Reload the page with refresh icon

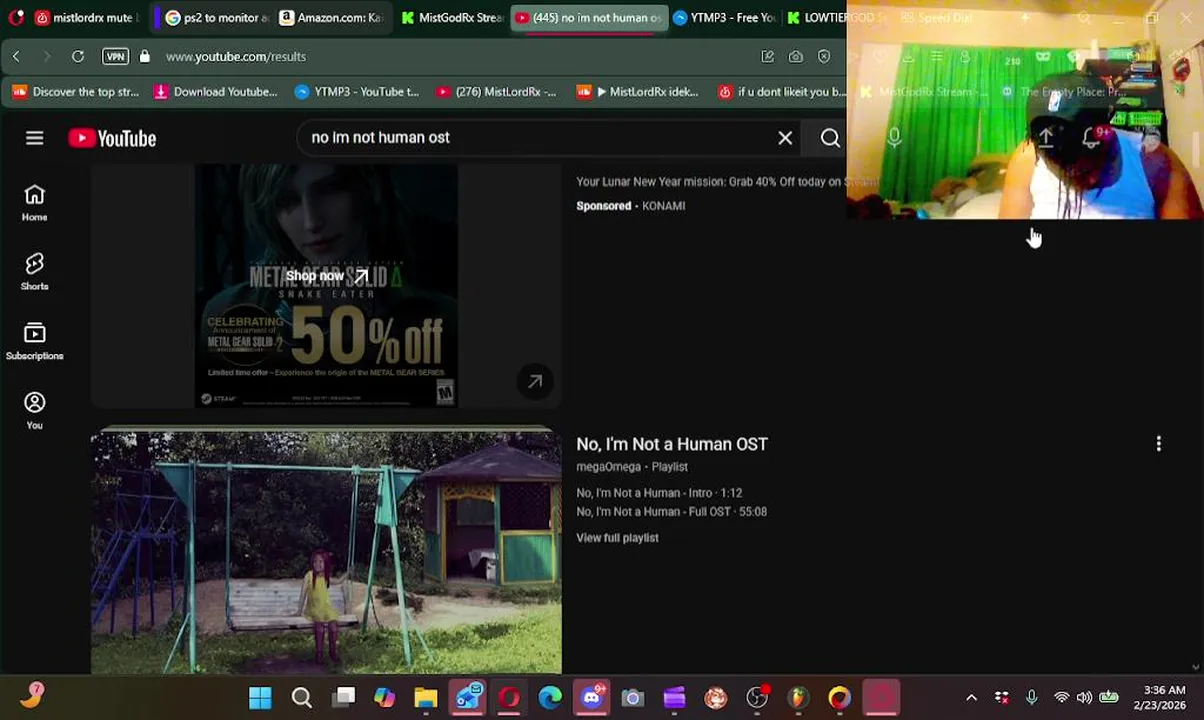[x=78, y=57]
